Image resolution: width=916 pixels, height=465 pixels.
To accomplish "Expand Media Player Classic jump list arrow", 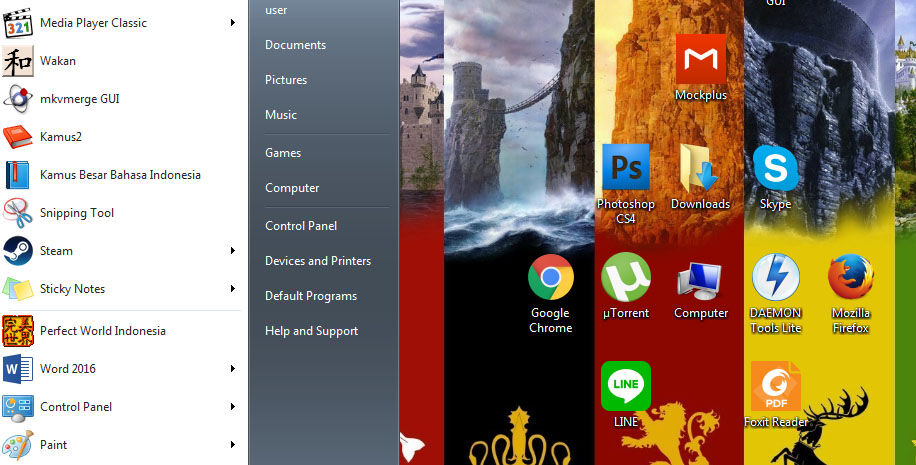I will click(x=233, y=23).
